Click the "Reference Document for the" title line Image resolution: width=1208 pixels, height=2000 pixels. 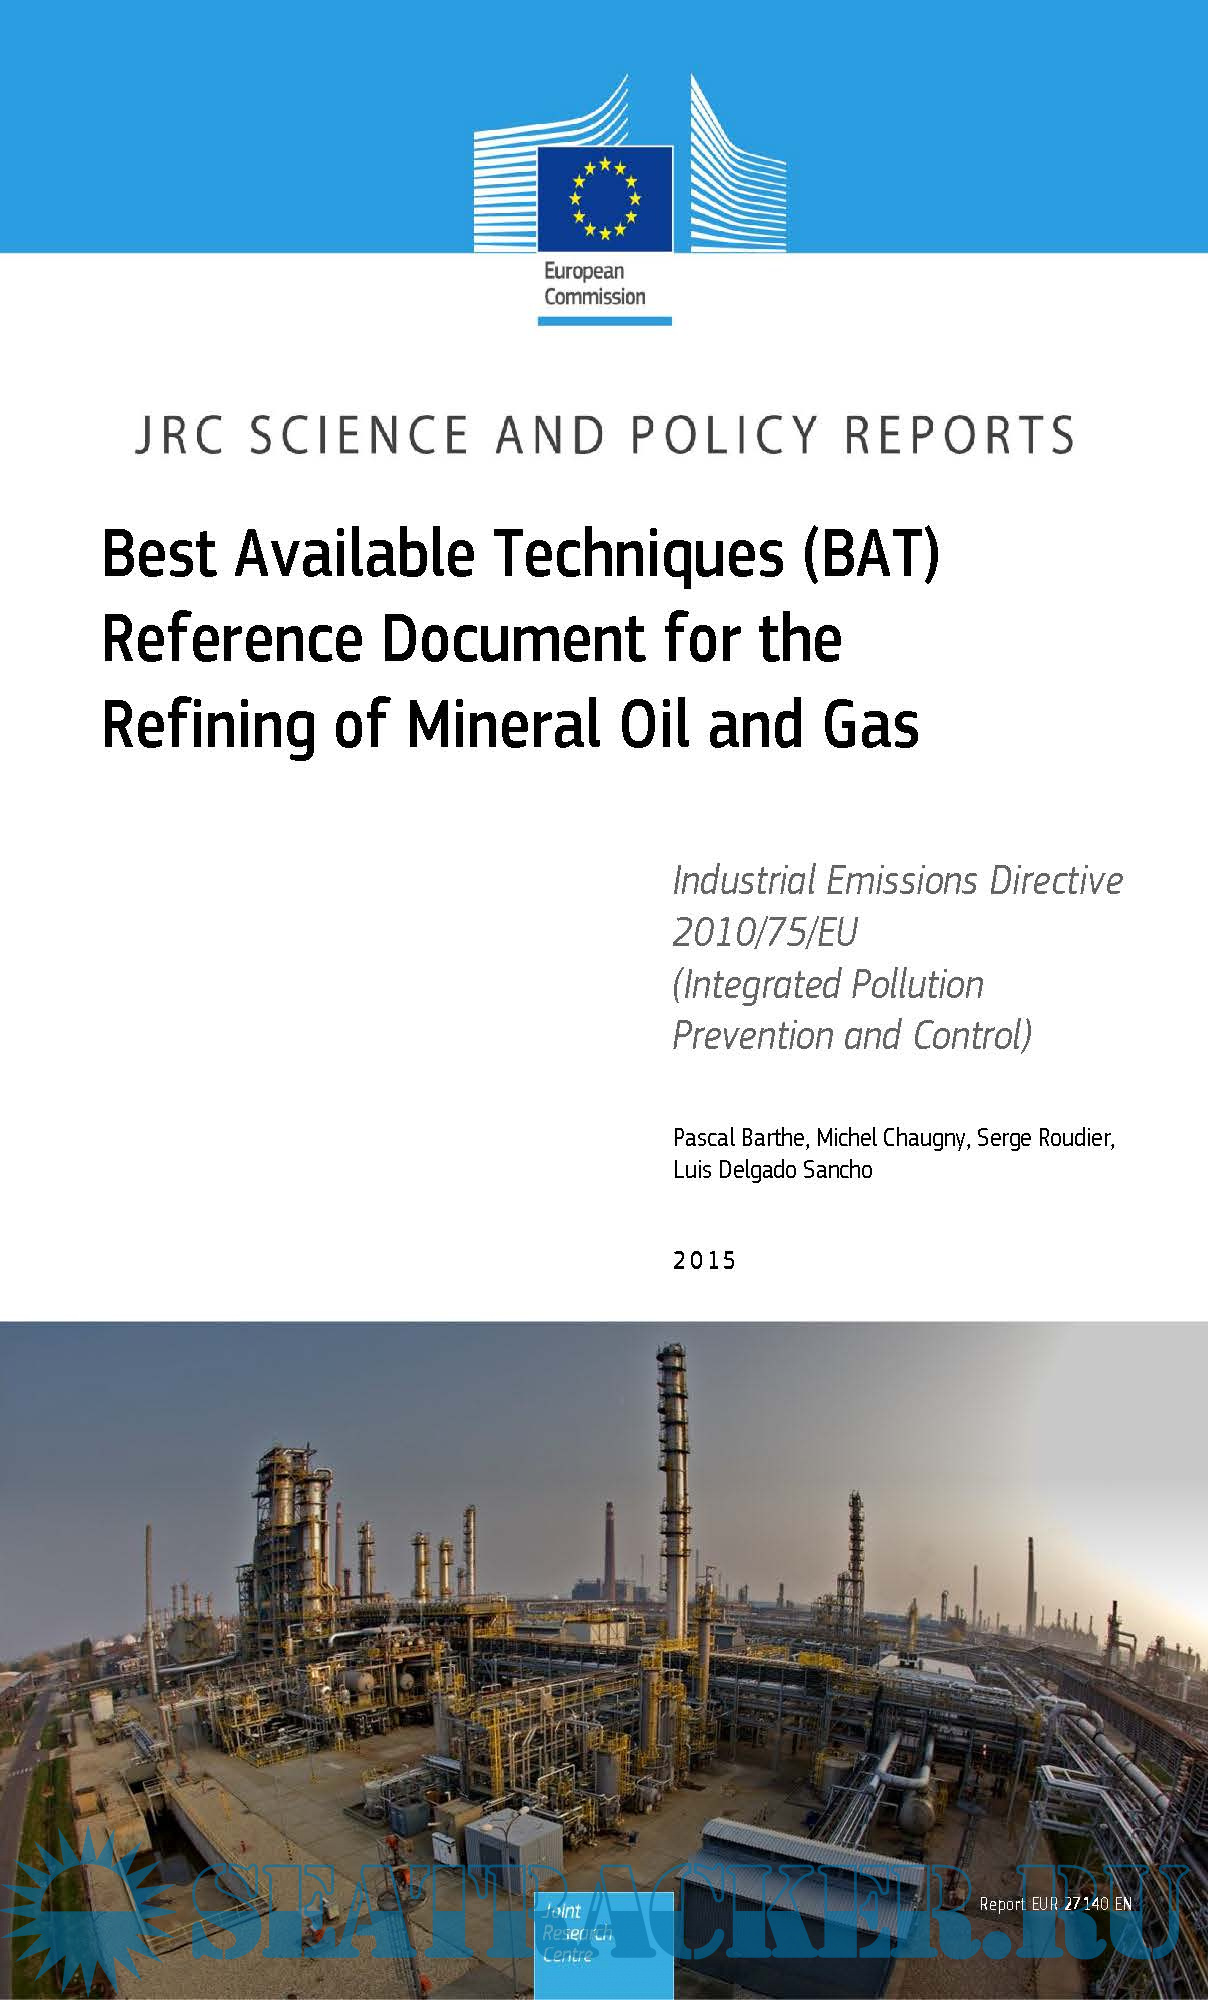click(471, 639)
